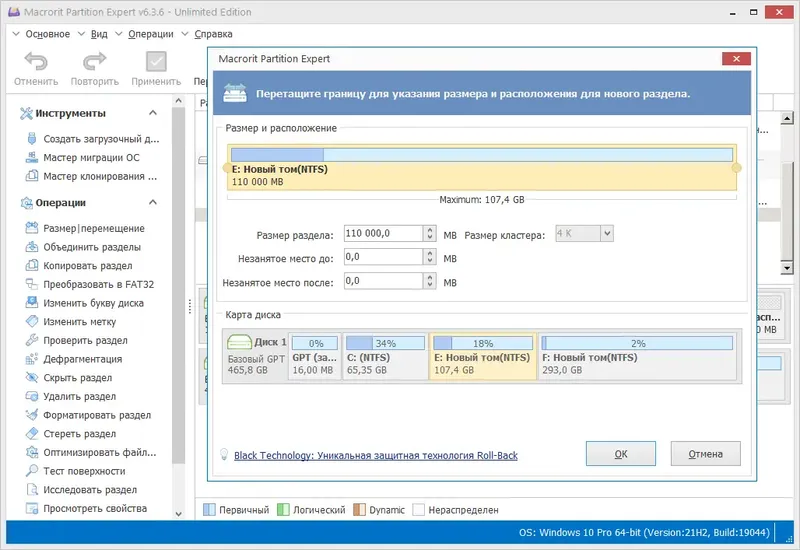Viewport: 800px width, 550px height.
Task: Open Создать загрузочный диск tool icon
Action: pyautogui.click(x=32, y=138)
